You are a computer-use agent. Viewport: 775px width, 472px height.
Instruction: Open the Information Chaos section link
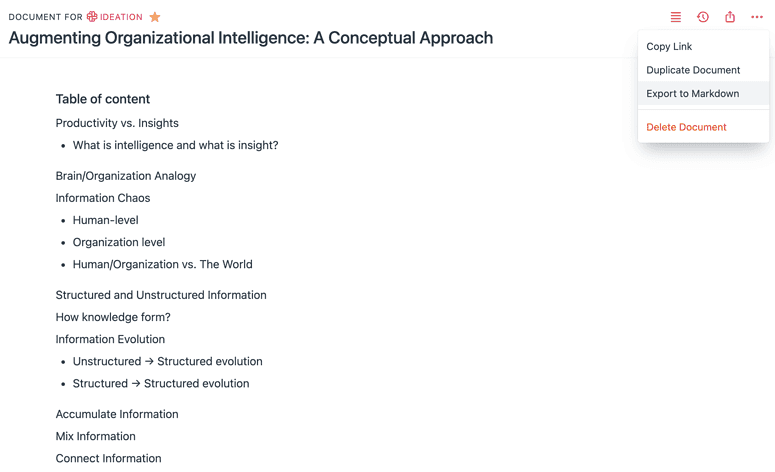point(103,198)
